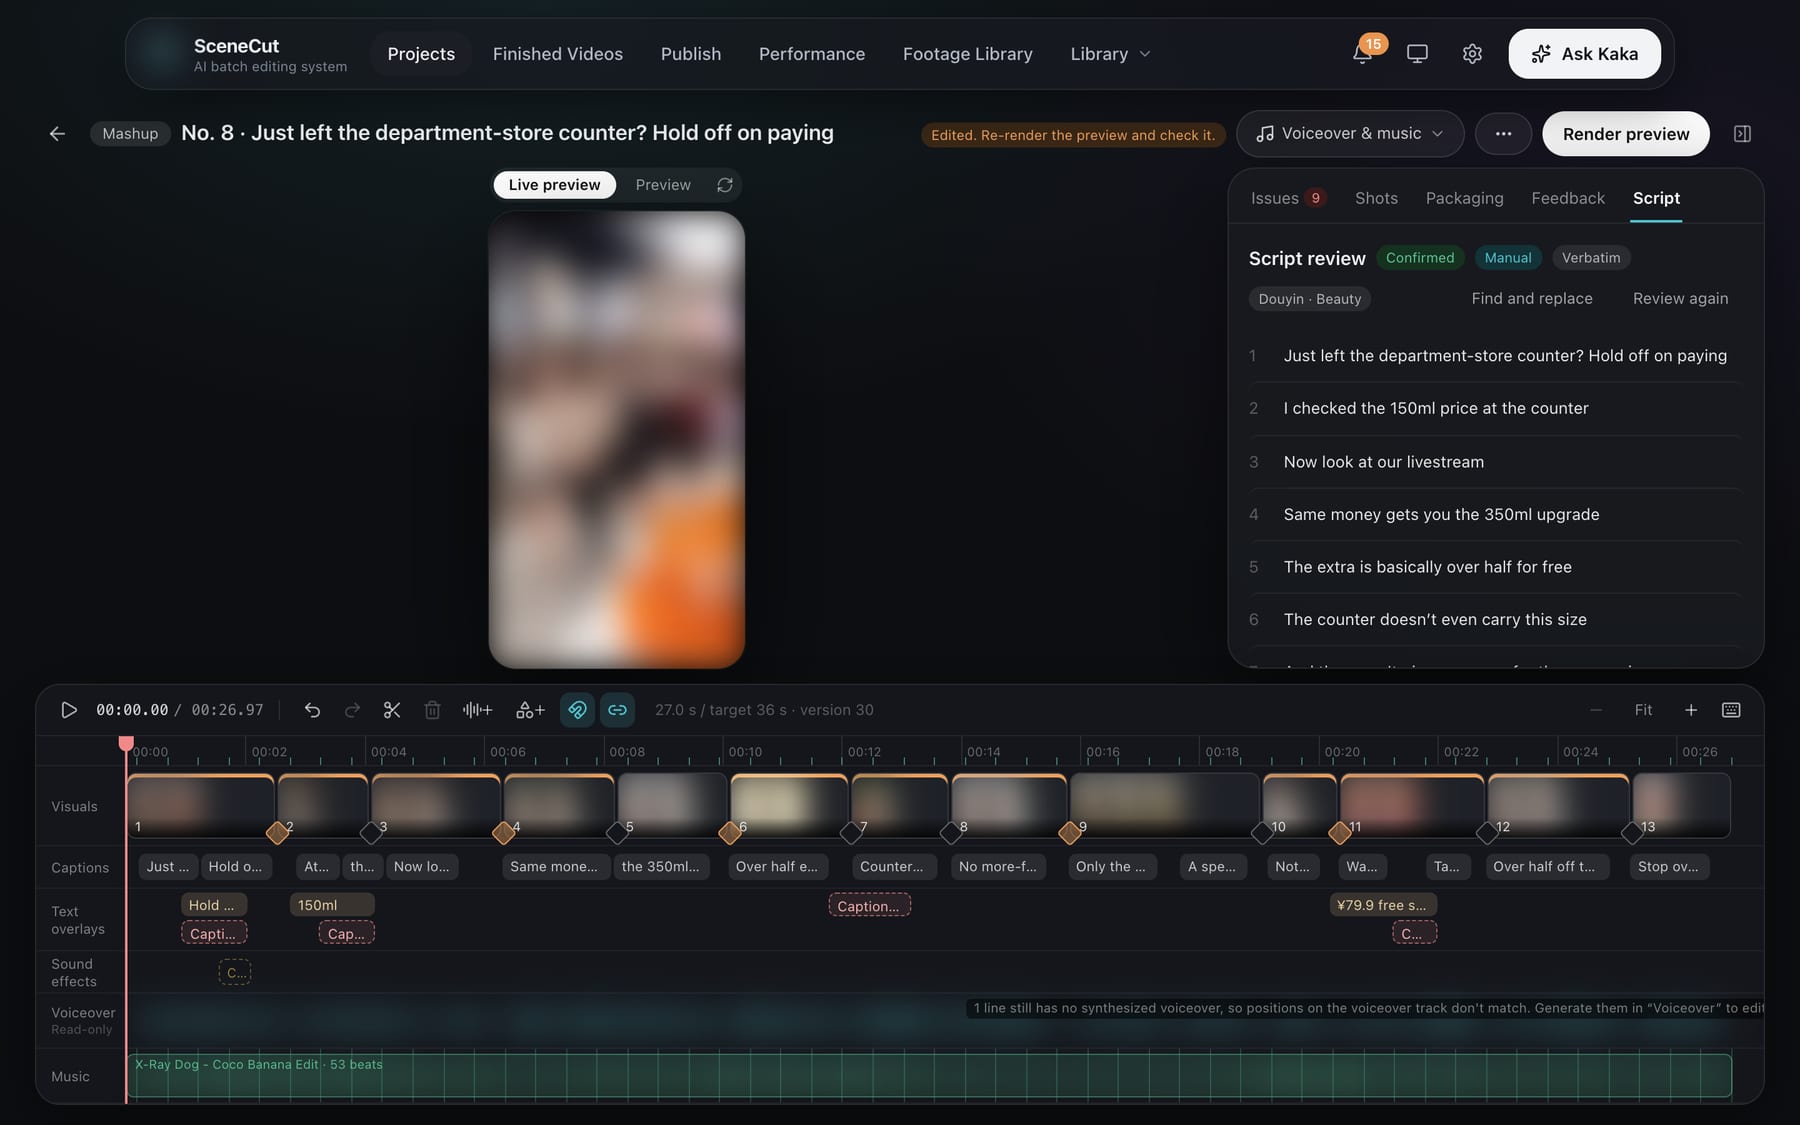
Task: Click the waveform add audio icon
Action: [477, 710]
